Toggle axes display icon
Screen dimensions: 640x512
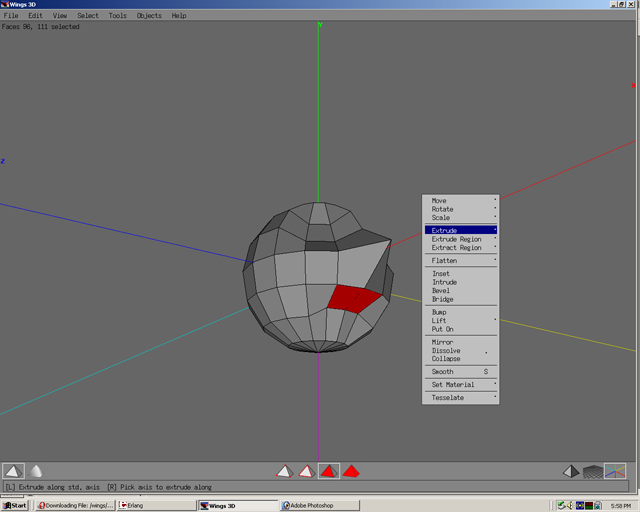[x=615, y=471]
